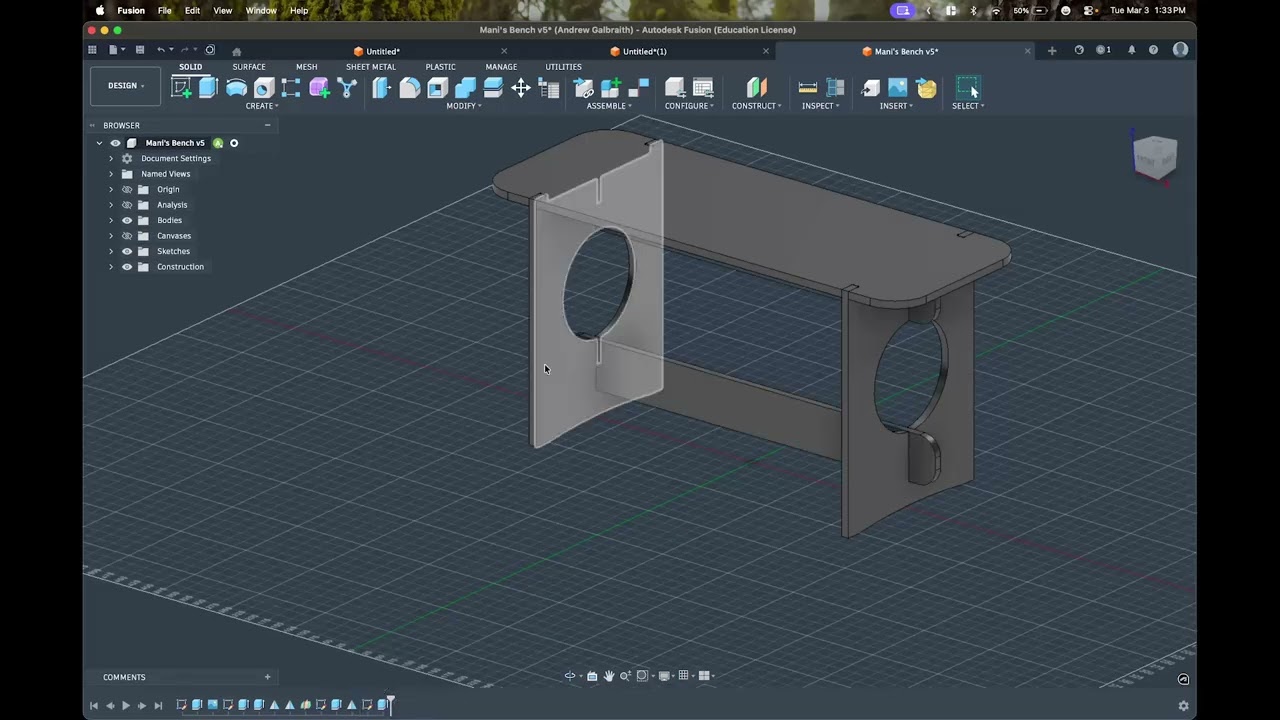Expand the Bodies folder arrow
Screen dimensions: 1280x720
(x=111, y=220)
